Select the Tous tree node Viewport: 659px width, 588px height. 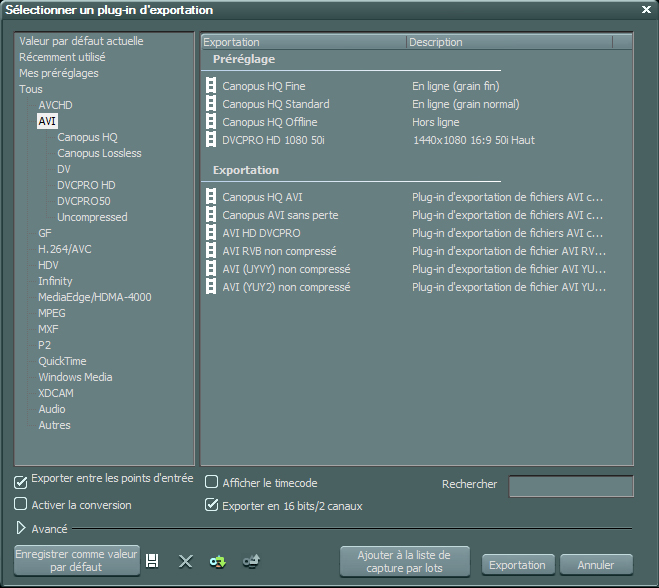coord(31,89)
